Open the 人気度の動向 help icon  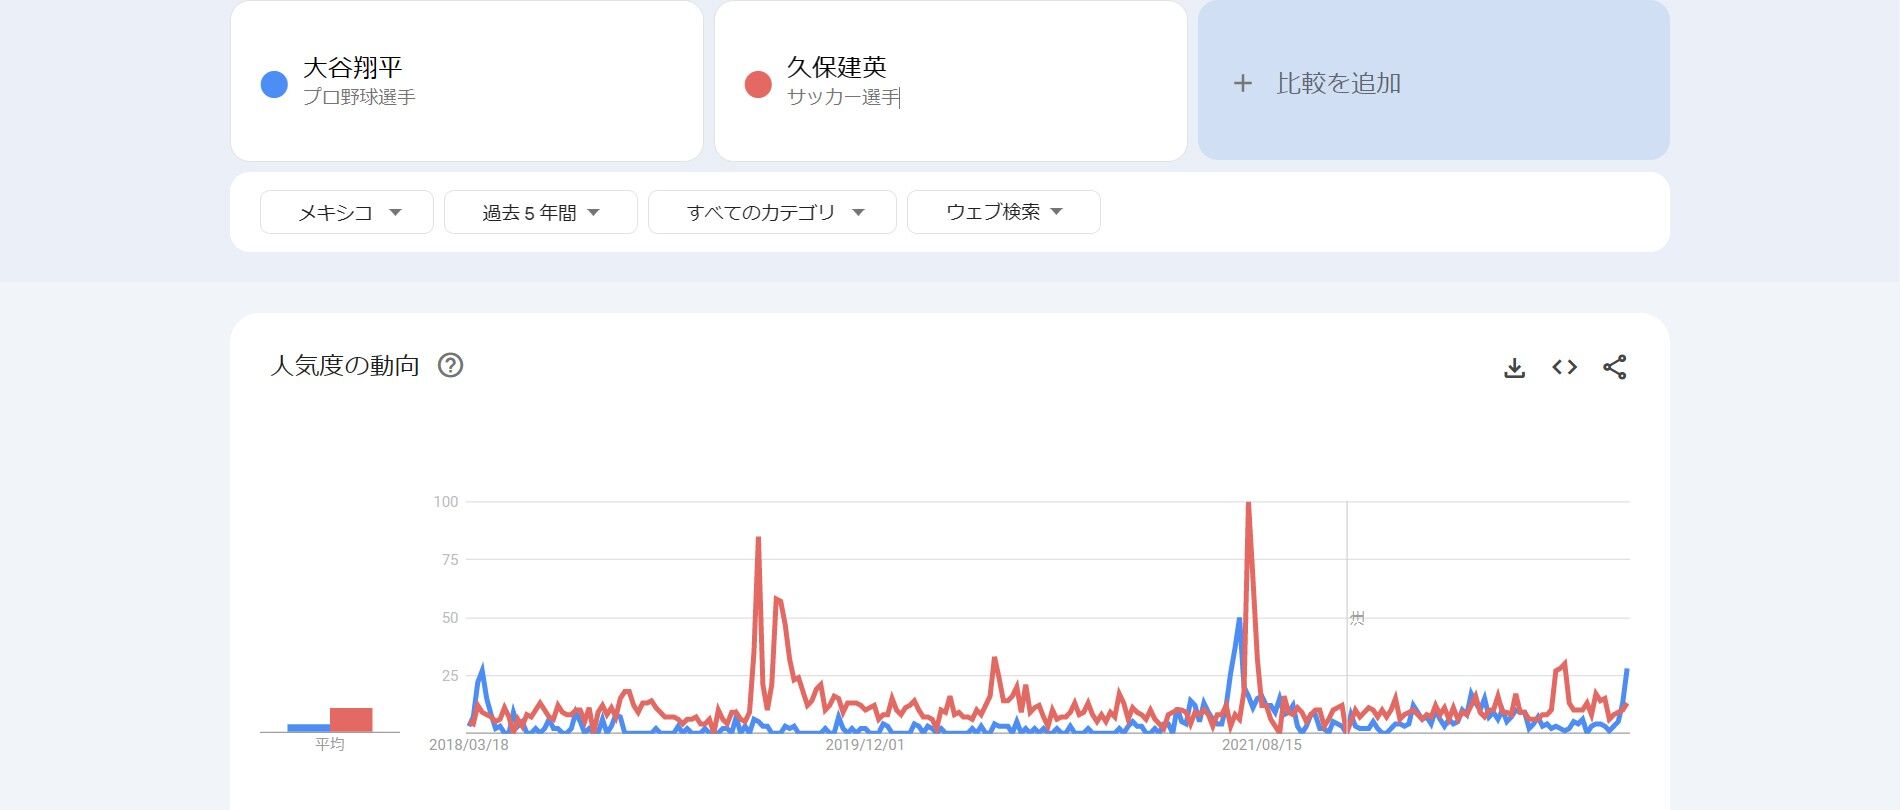[x=451, y=365]
